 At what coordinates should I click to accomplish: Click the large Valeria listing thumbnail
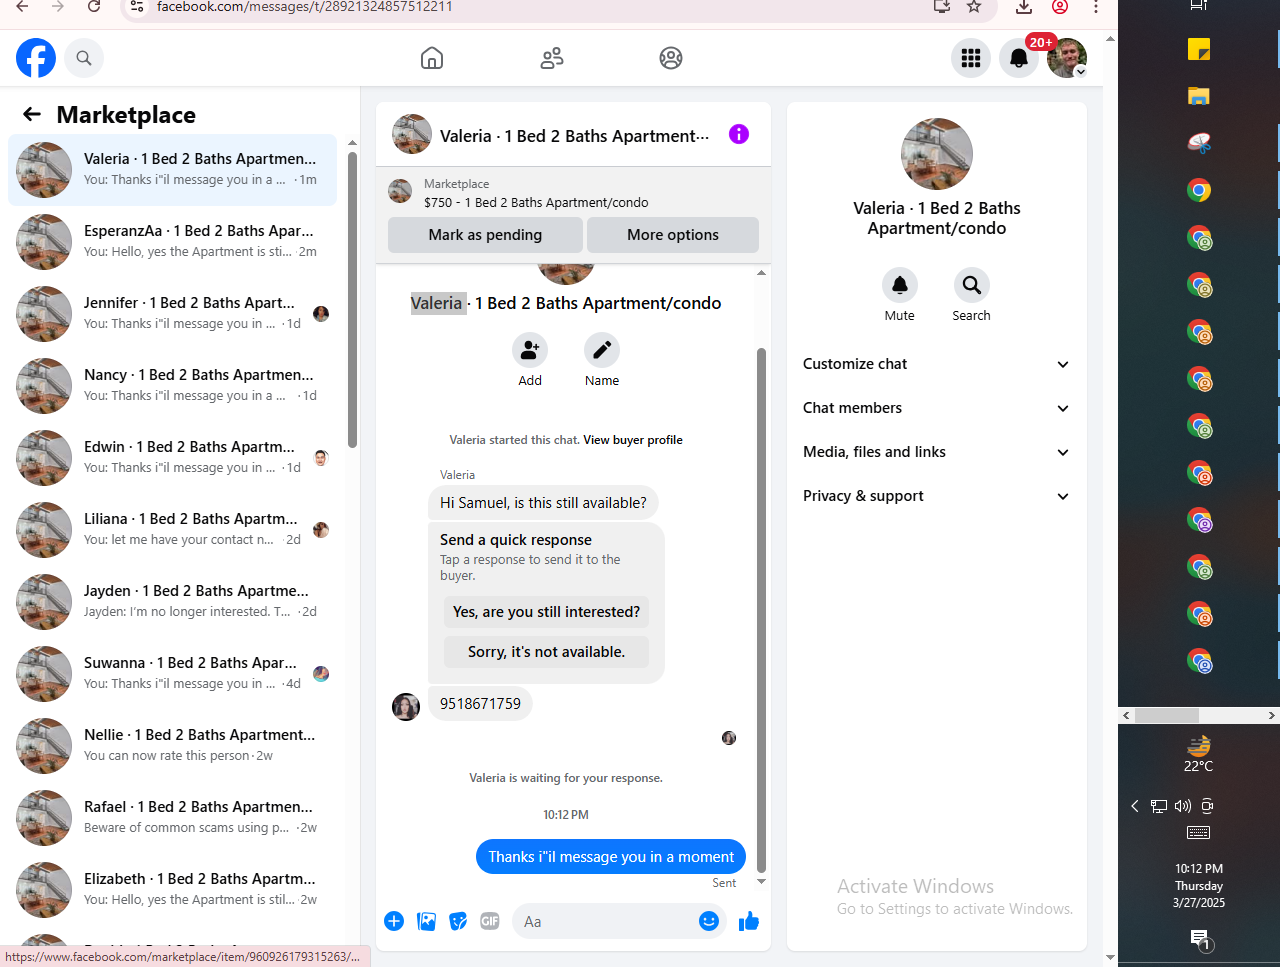(x=937, y=154)
